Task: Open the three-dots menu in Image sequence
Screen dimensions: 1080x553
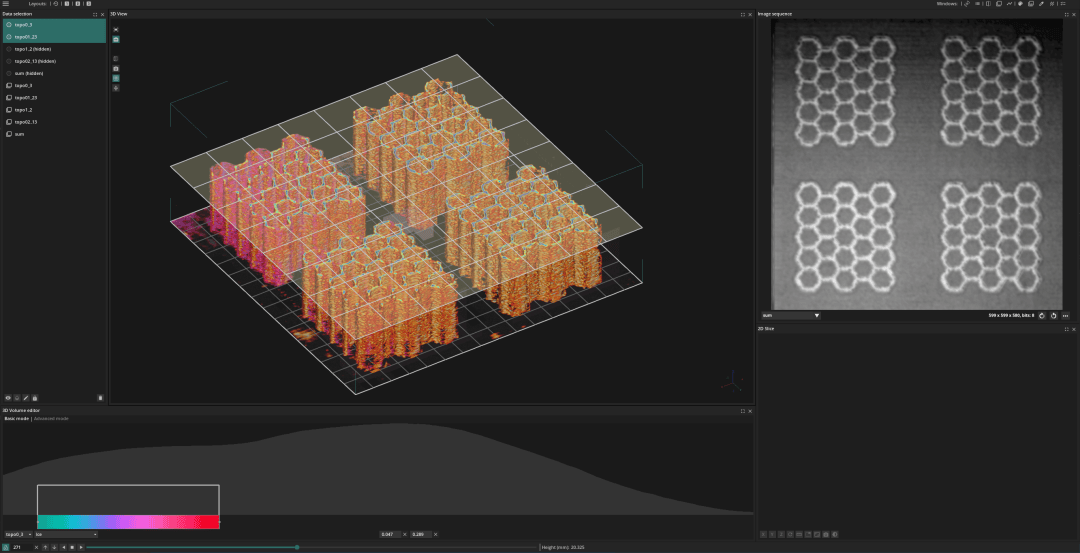Action: point(1066,315)
